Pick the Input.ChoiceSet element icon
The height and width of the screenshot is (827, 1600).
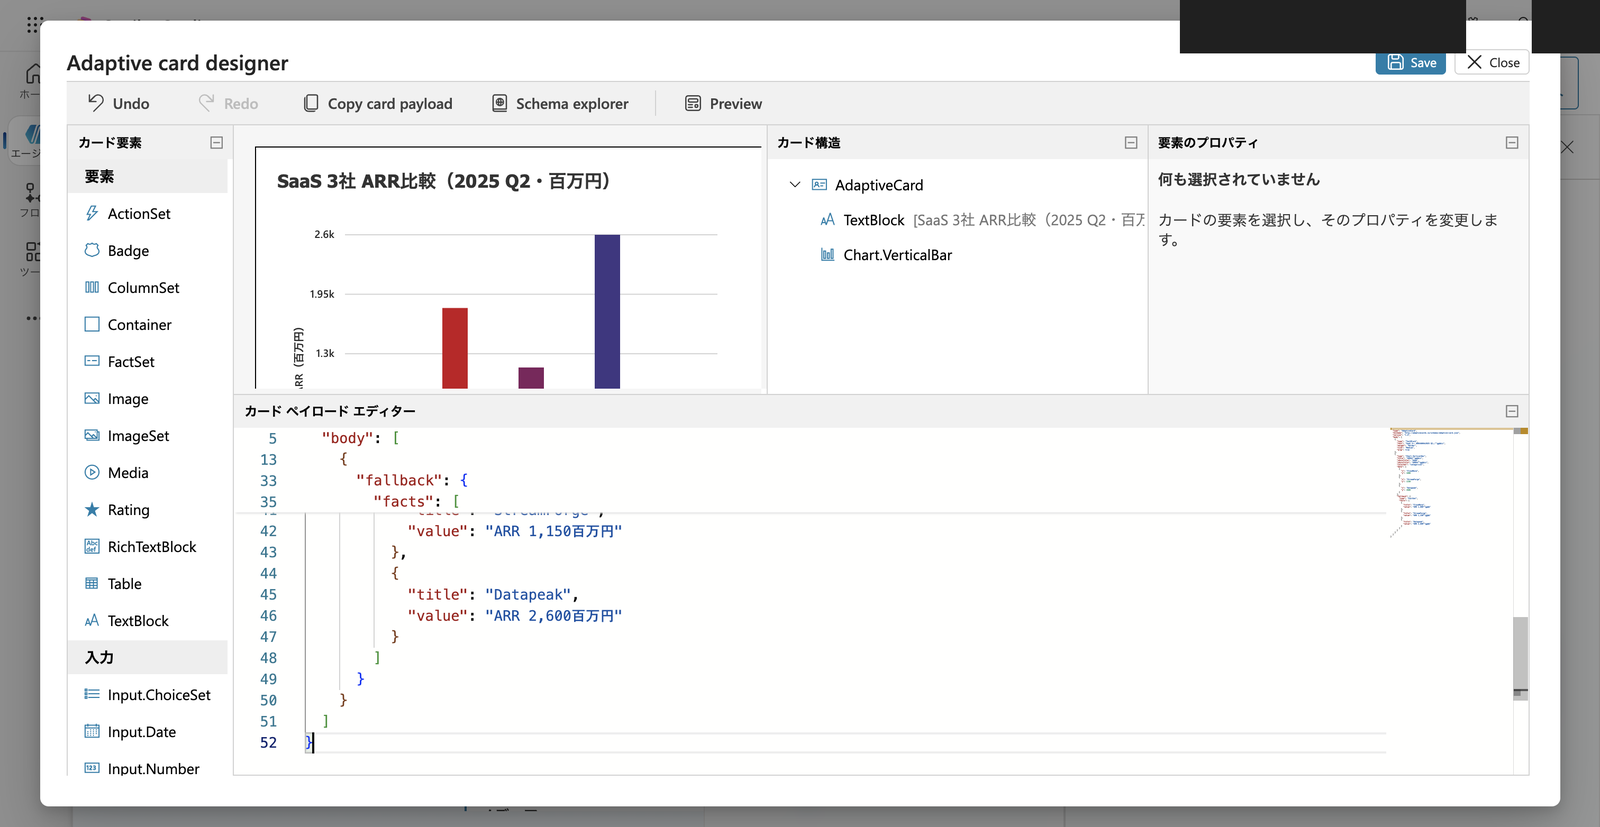(x=92, y=694)
